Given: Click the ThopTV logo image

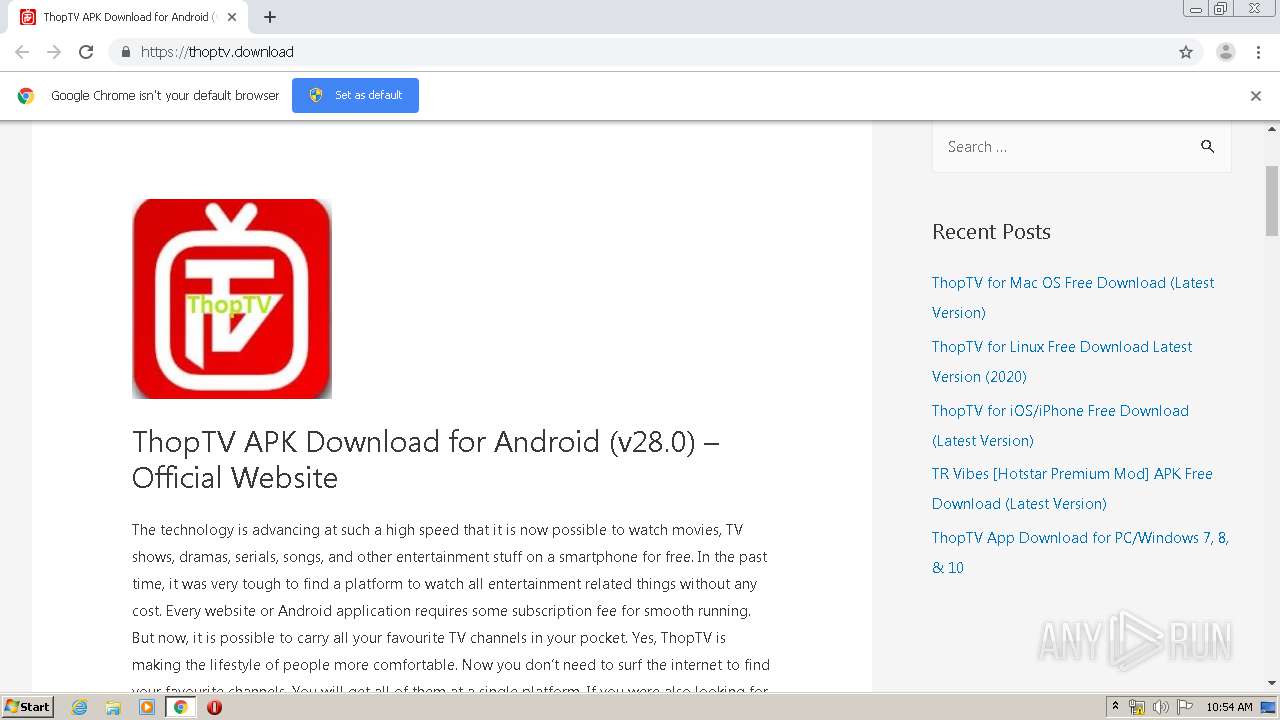Looking at the screenshot, I should (x=232, y=299).
